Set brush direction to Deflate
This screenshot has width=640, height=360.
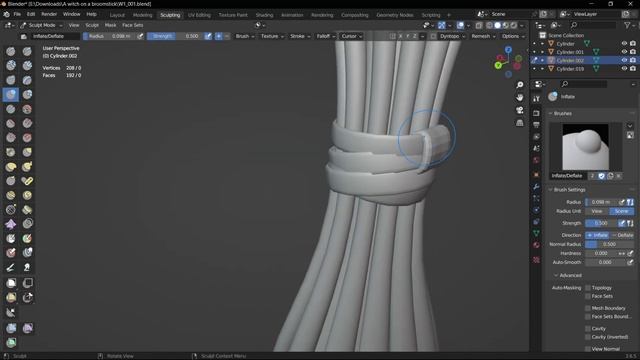point(622,236)
